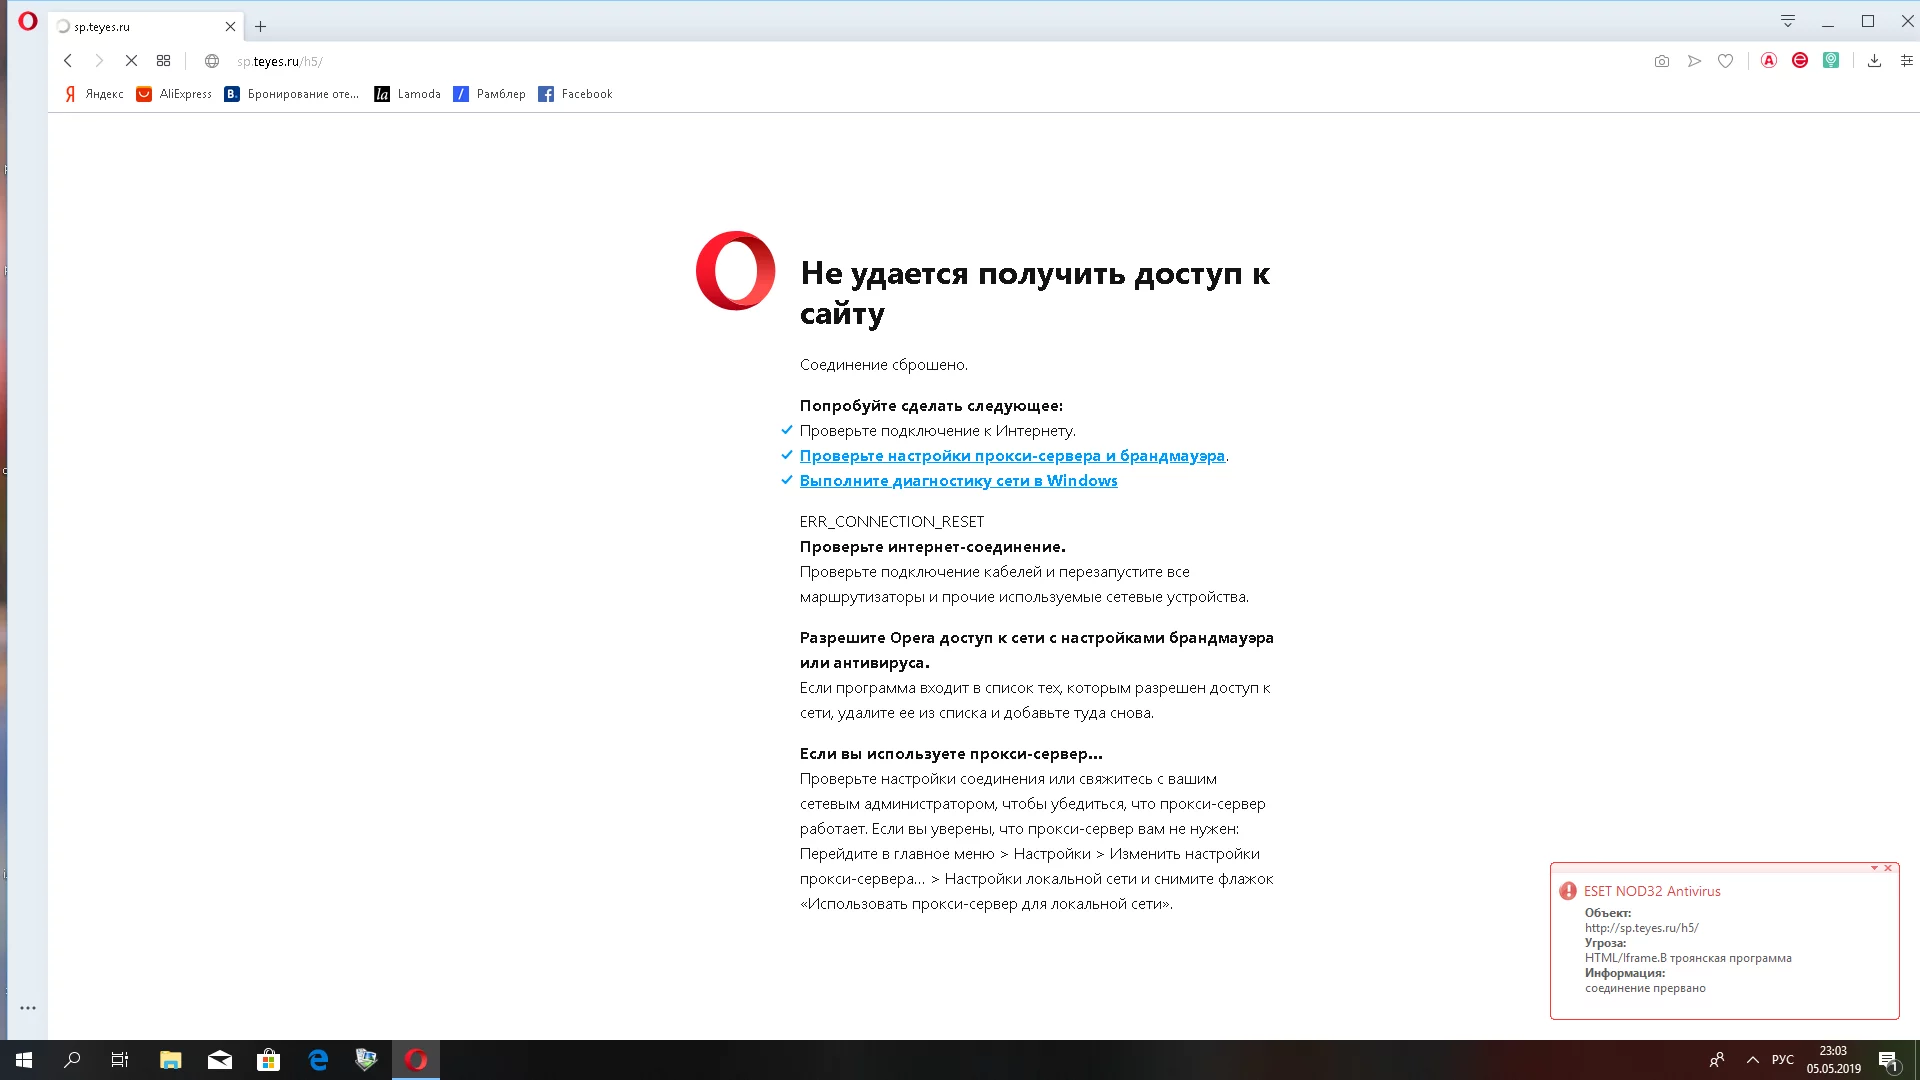
Task: Launch Microsoft Edge from the taskbar
Action: point(318,1060)
